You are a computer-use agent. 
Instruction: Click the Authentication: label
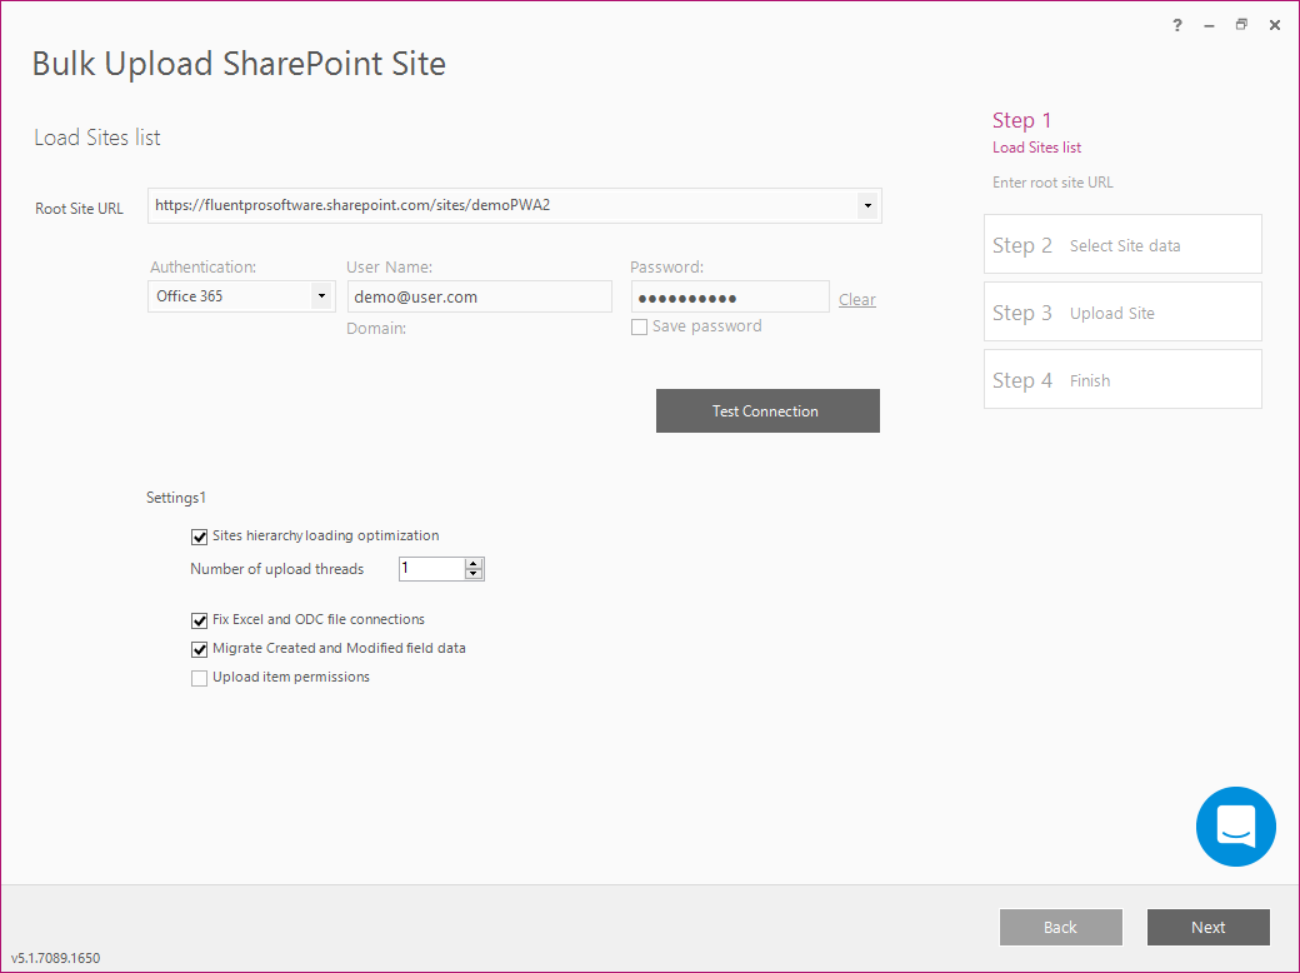tap(203, 267)
